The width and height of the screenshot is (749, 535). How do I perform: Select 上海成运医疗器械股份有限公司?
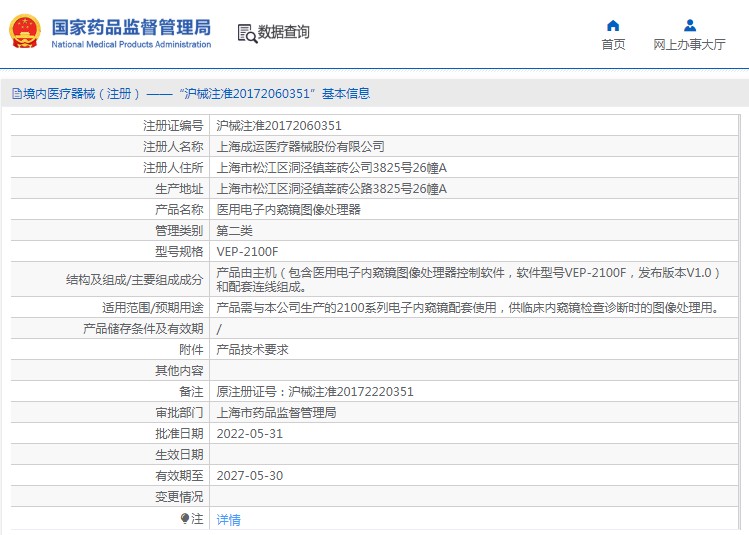point(300,147)
